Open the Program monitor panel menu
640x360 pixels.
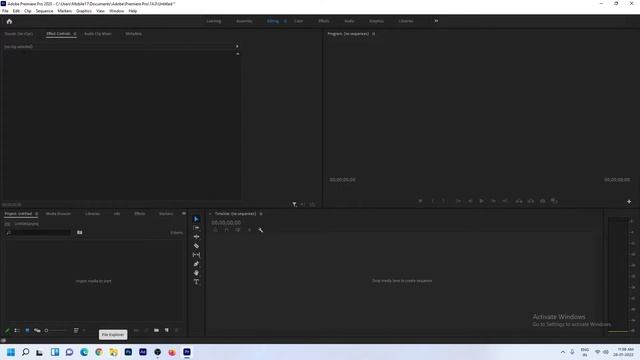[373, 34]
